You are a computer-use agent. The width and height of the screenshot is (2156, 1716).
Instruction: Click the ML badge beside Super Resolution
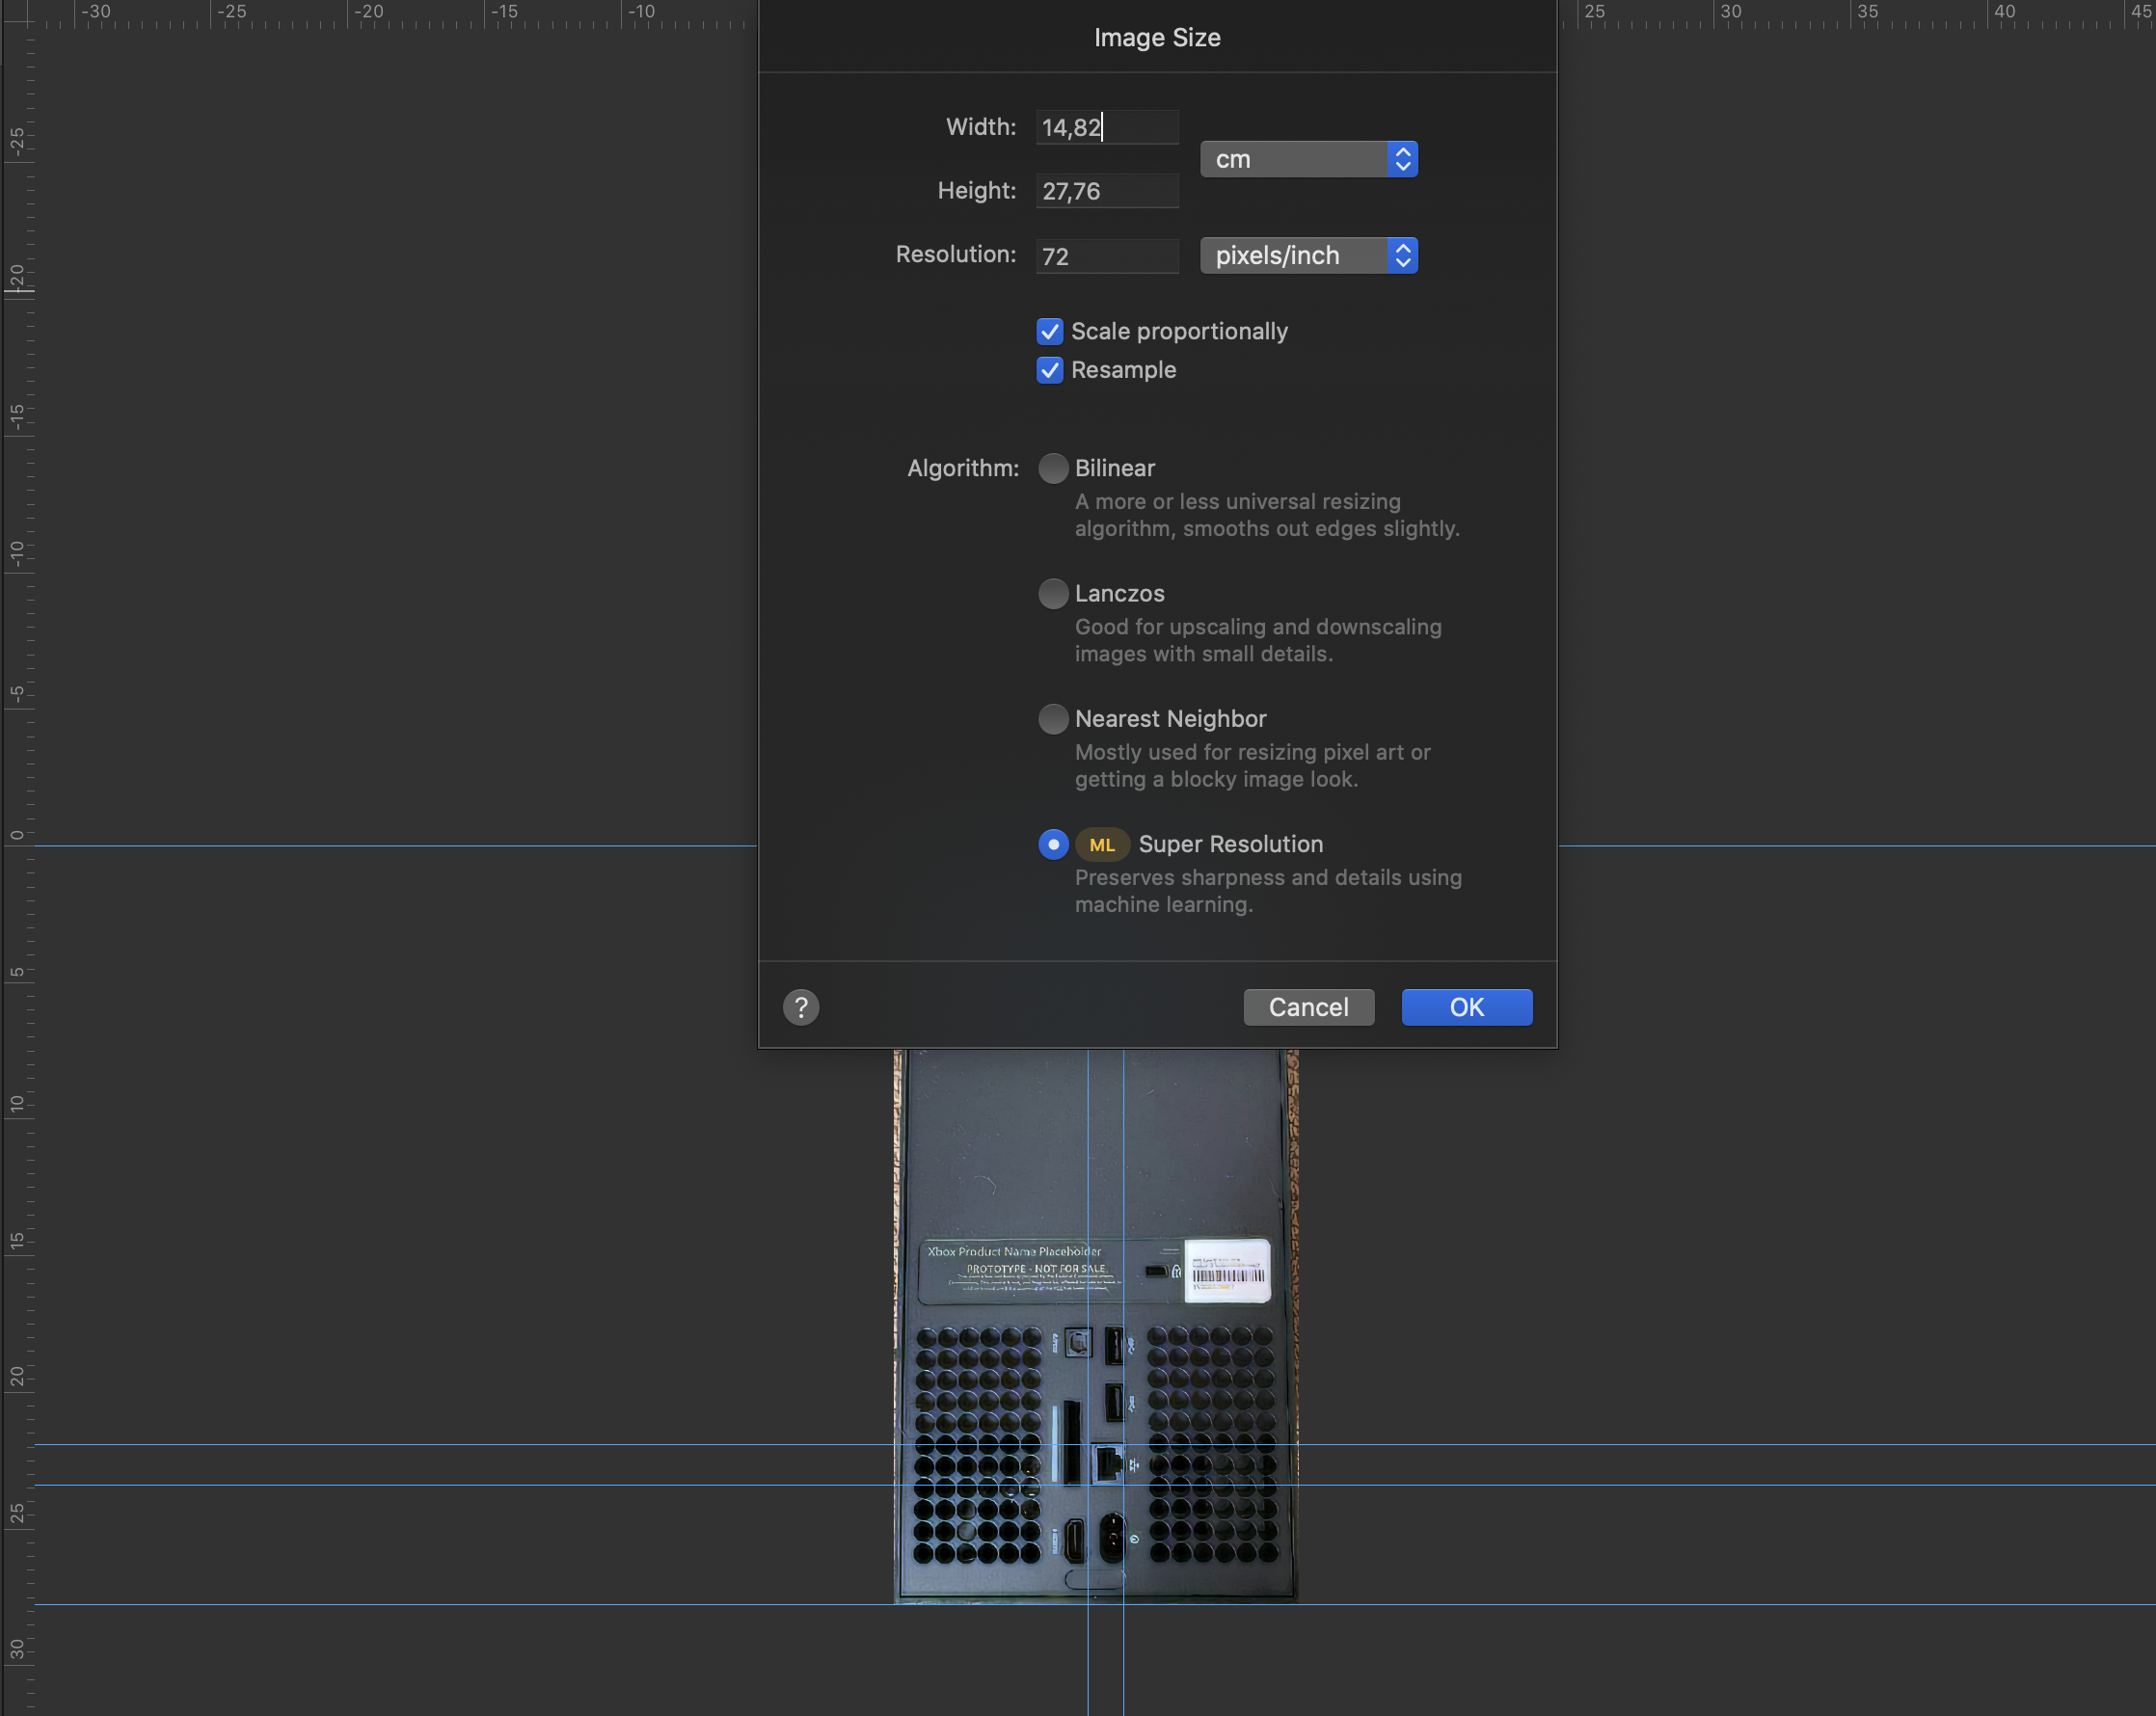tap(1102, 844)
